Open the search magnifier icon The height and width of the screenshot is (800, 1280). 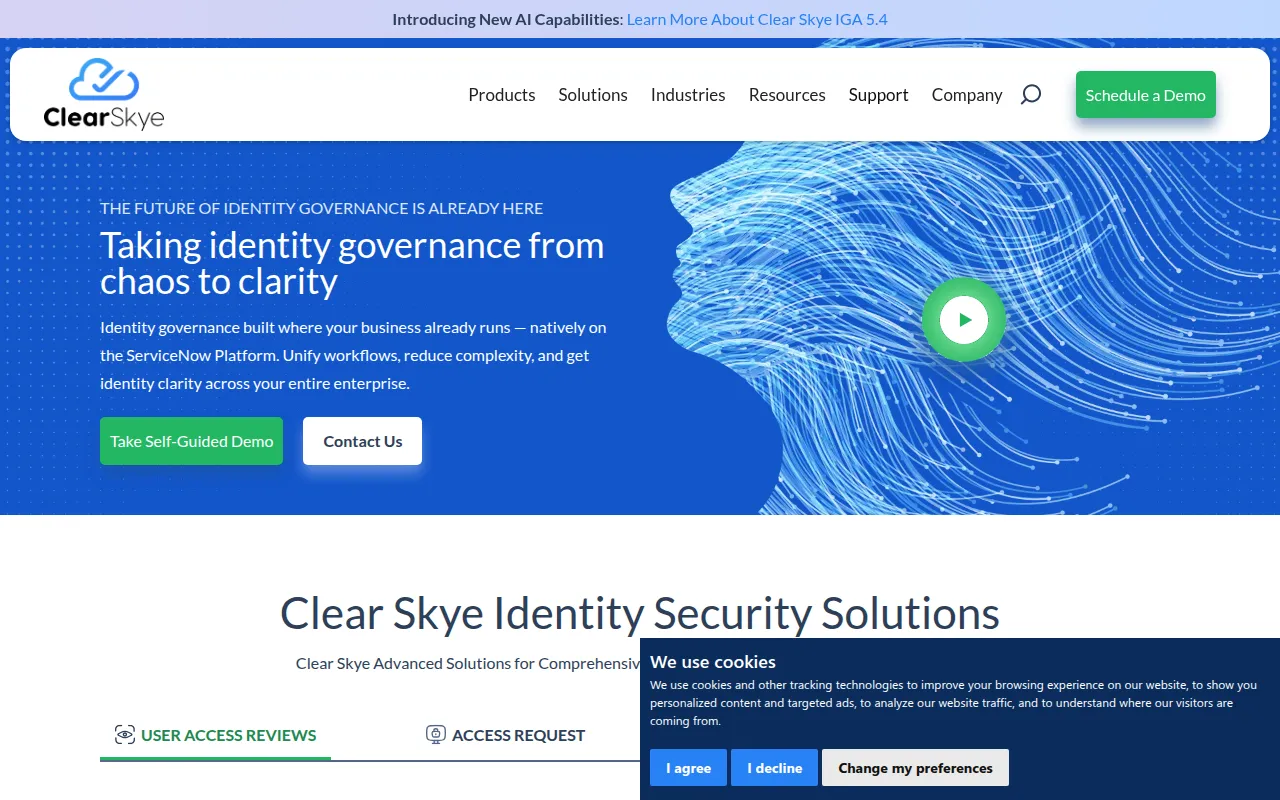(1031, 95)
